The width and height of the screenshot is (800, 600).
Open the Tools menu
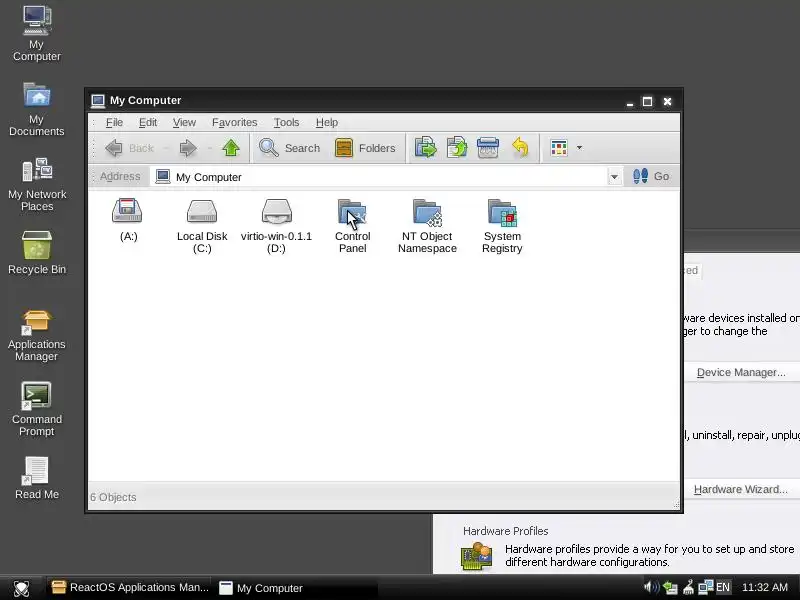pyautogui.click(x=286, y=122)
